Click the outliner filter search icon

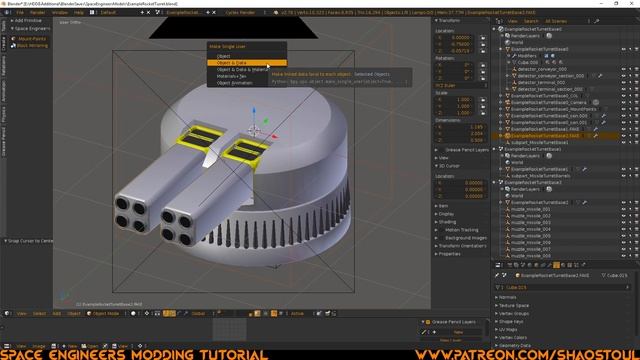pyautogui.click(x=597, y=21)
